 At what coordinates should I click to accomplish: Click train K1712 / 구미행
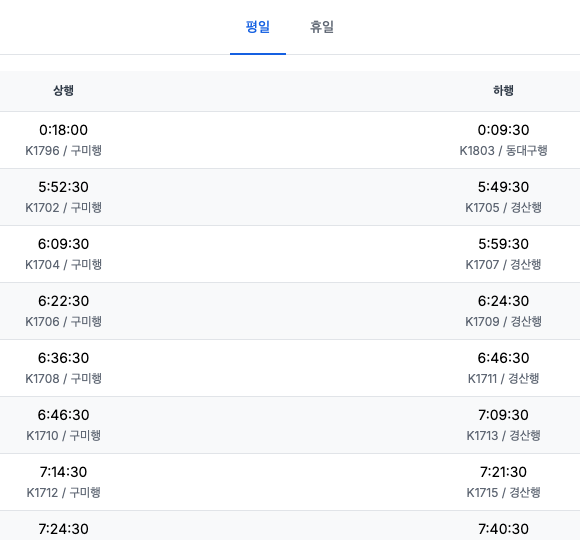tap(63, 492)
